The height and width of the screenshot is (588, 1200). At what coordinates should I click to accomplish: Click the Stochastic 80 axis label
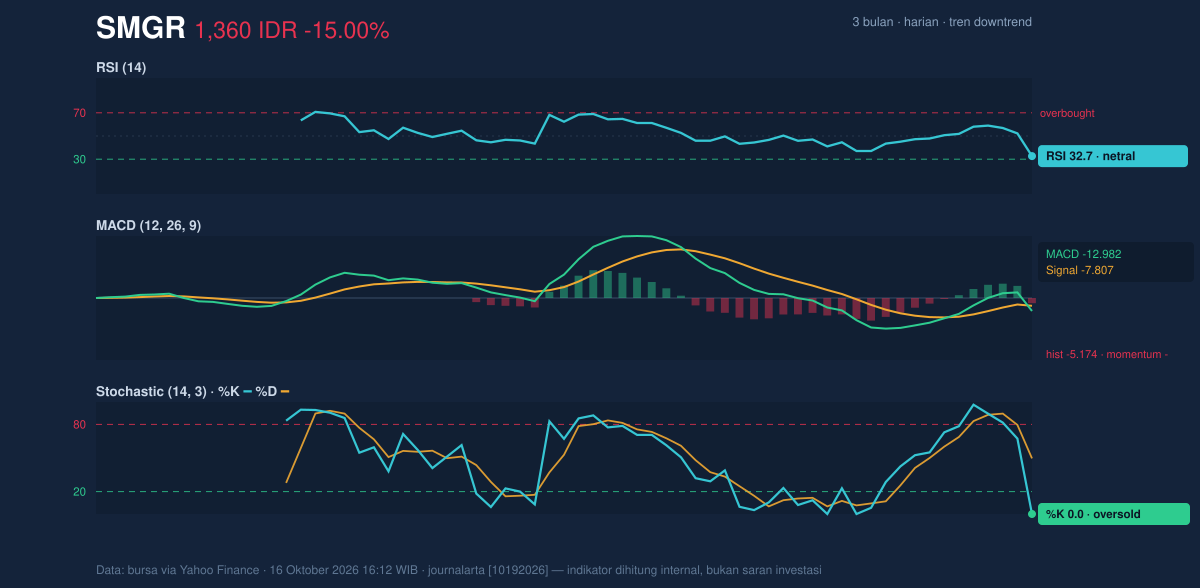point(79,425)
